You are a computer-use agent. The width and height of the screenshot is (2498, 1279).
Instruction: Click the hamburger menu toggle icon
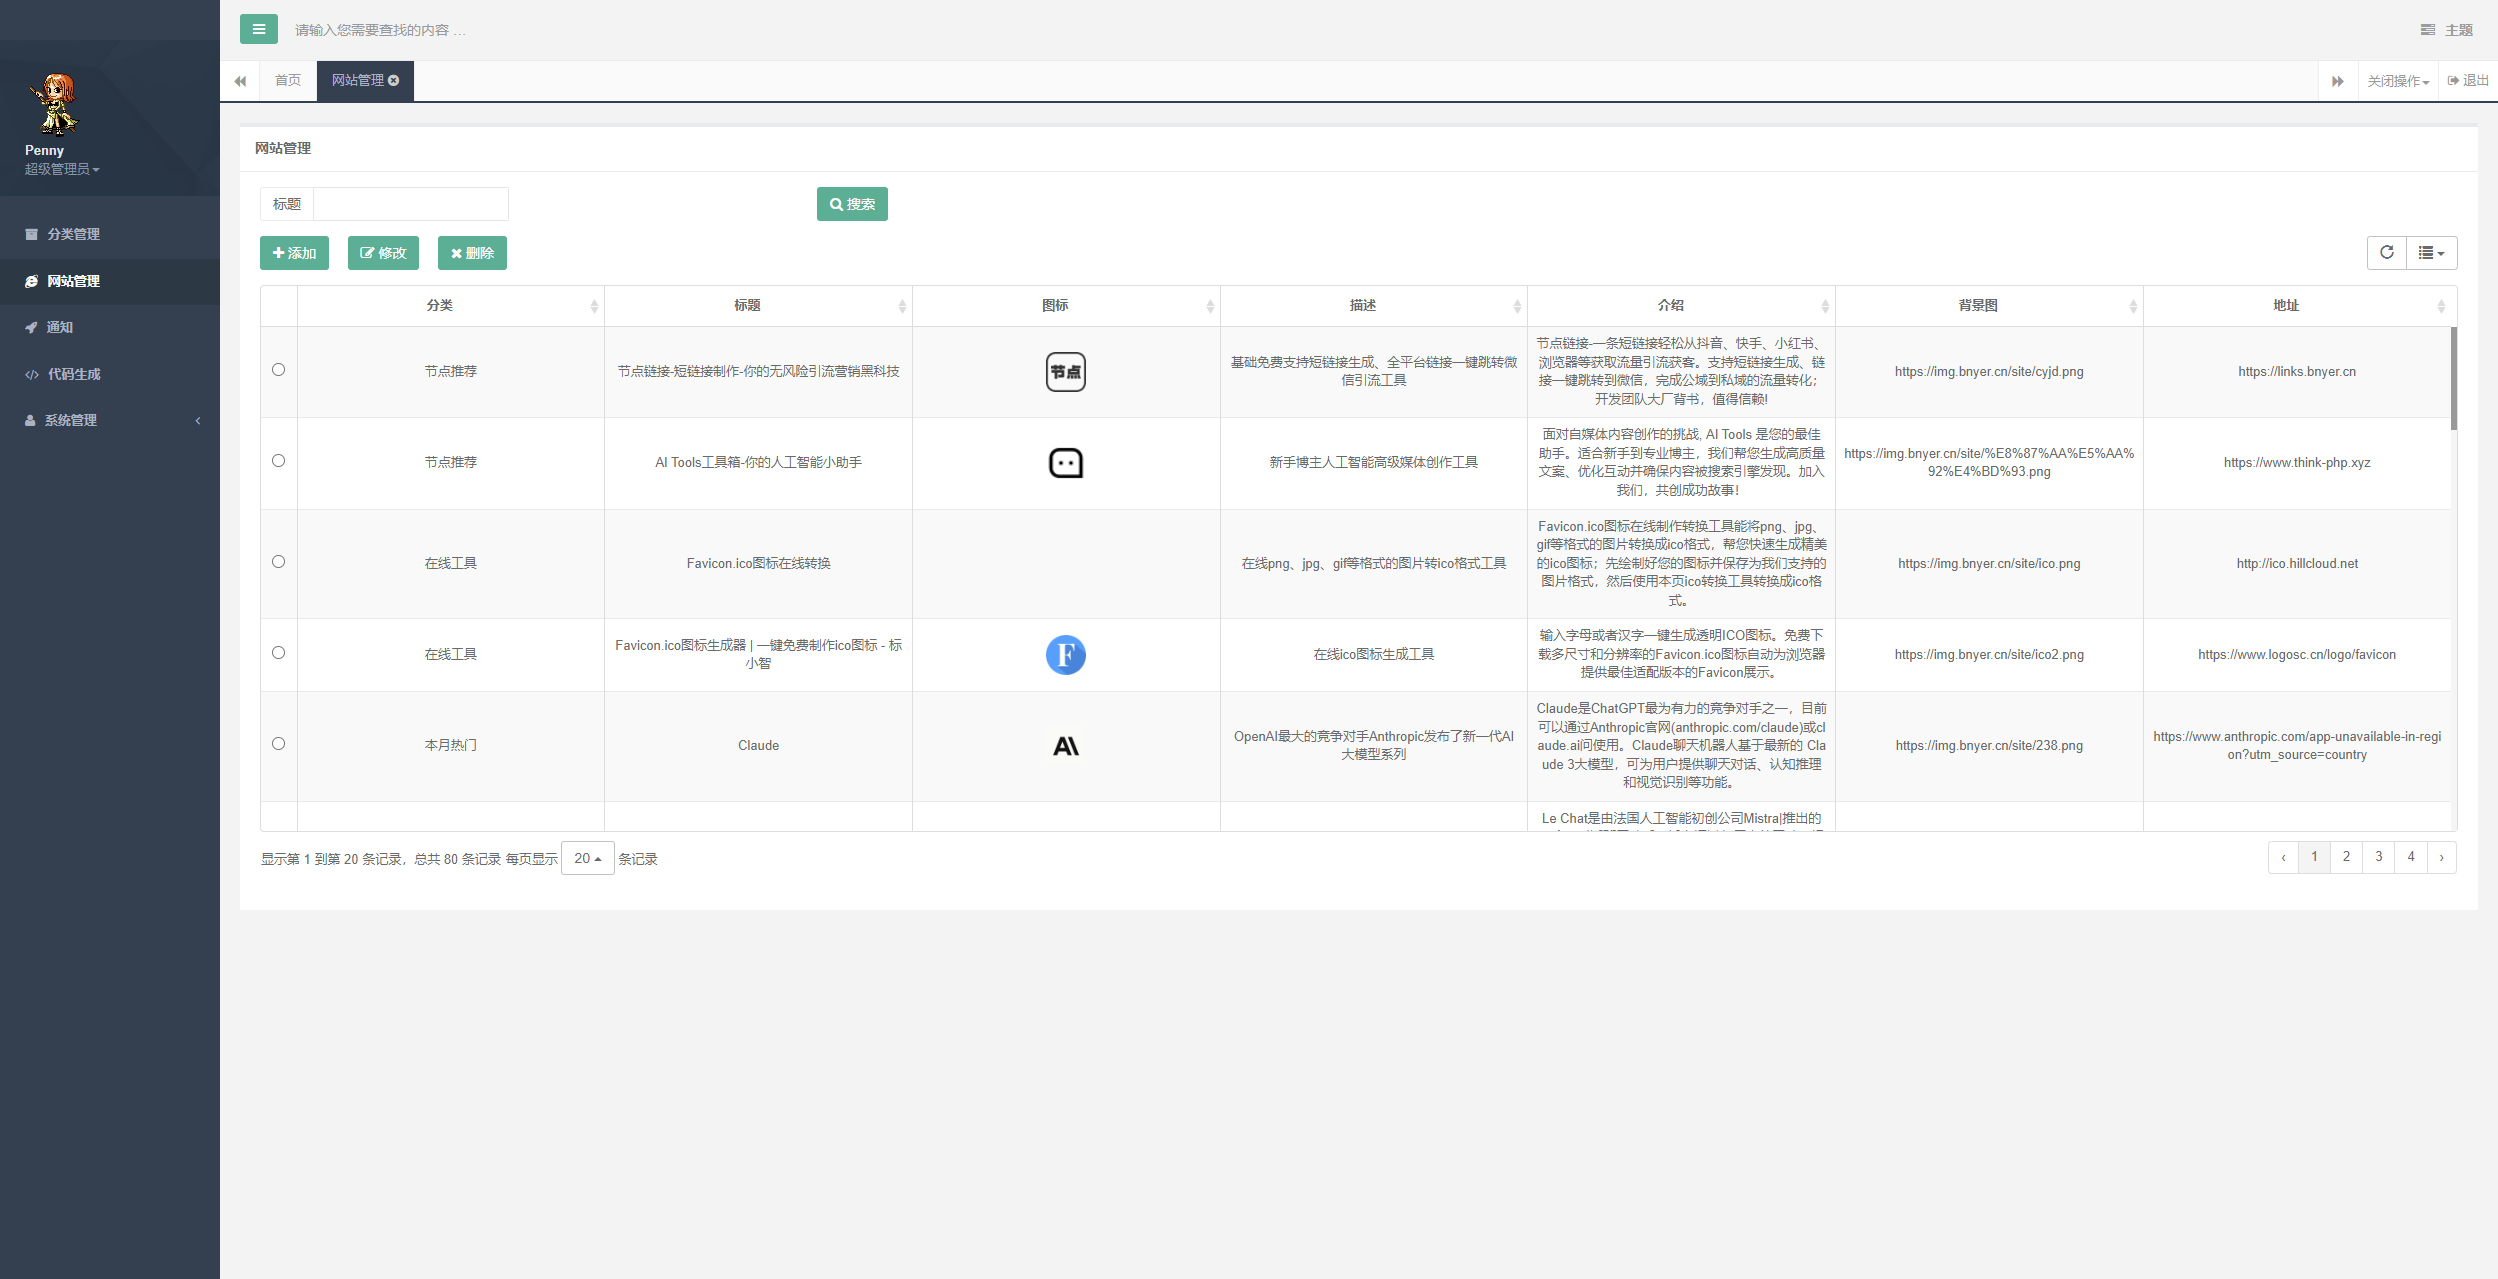point(258,29)
